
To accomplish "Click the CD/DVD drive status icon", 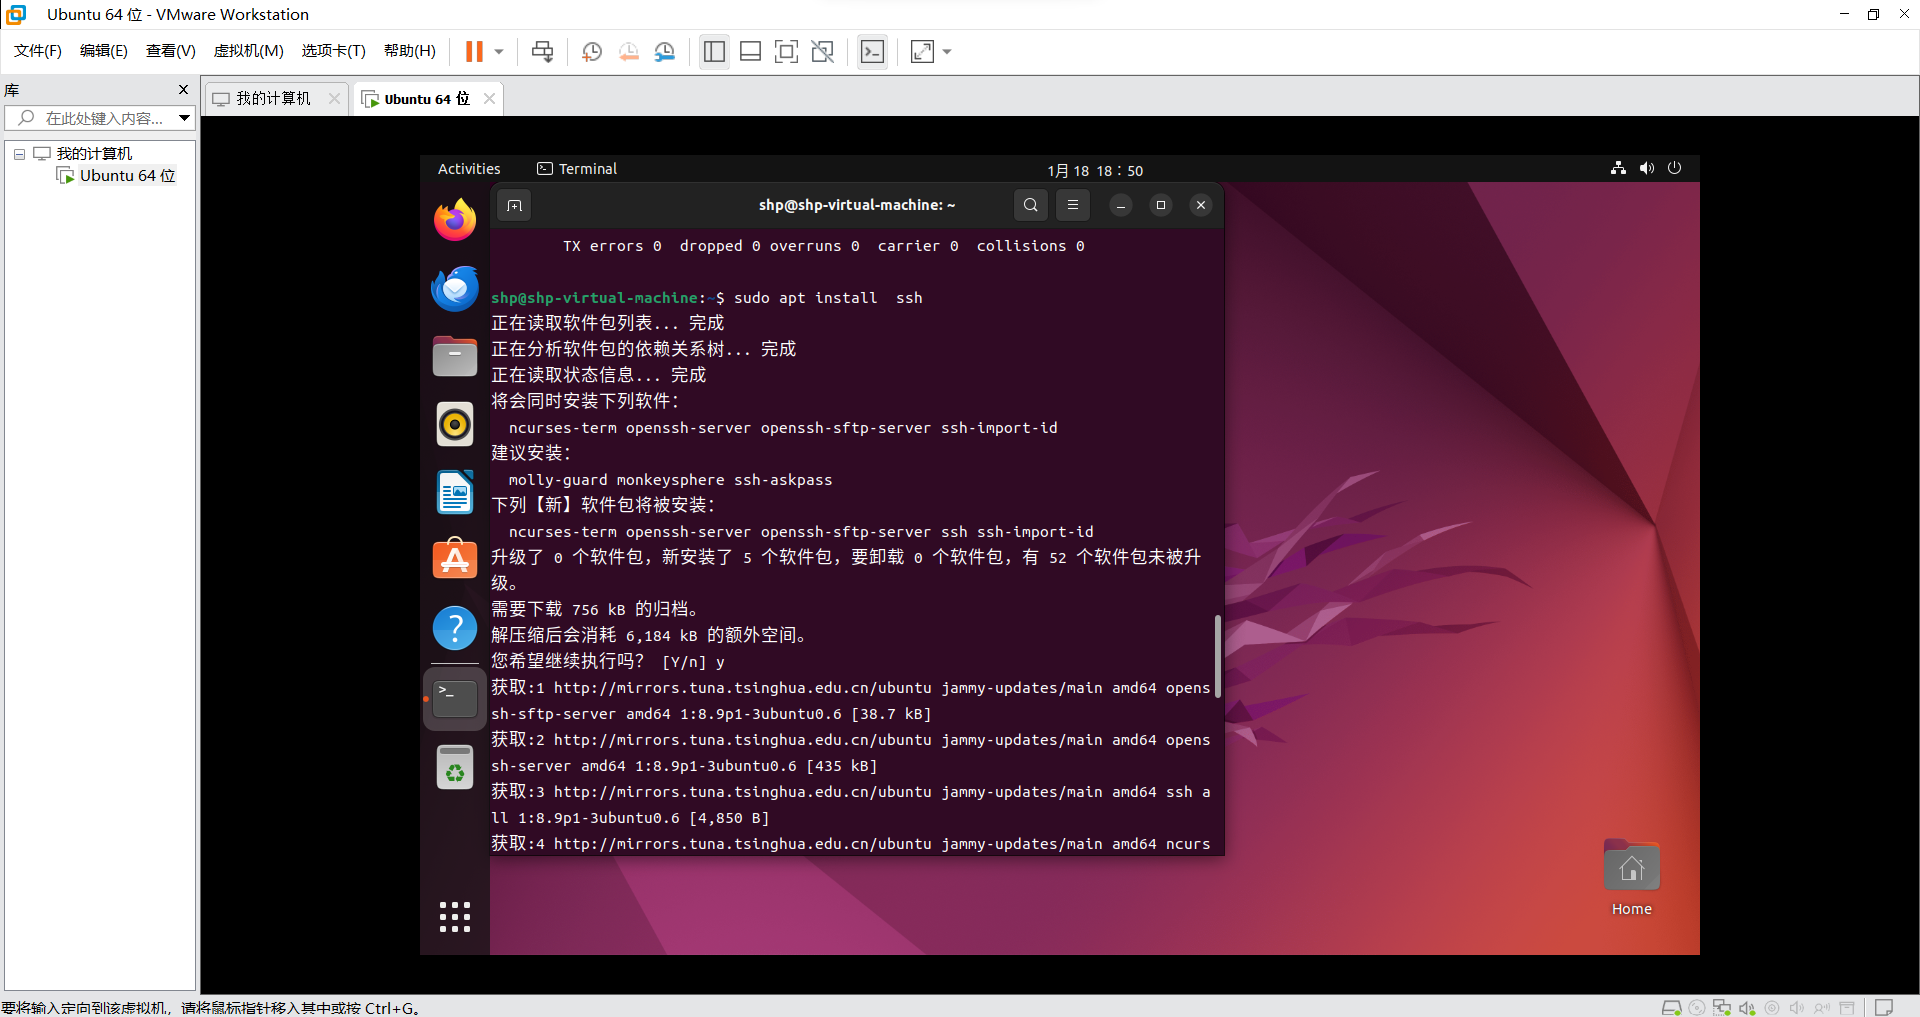I will [1697, 1007].
